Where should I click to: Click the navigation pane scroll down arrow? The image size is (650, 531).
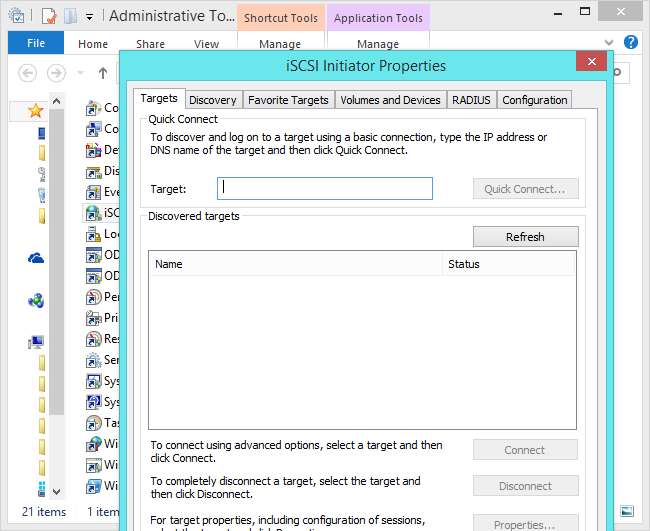(x=56, y=492)
